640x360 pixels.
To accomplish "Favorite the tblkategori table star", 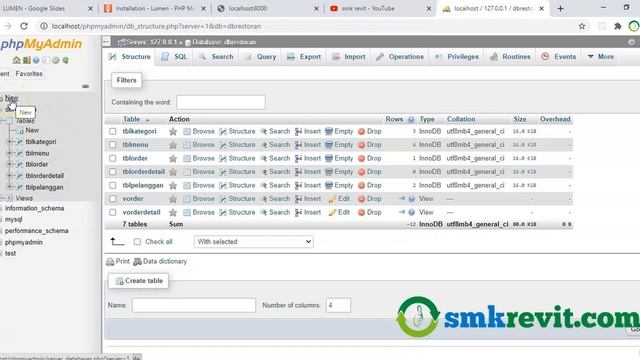I will click(173, 131).
